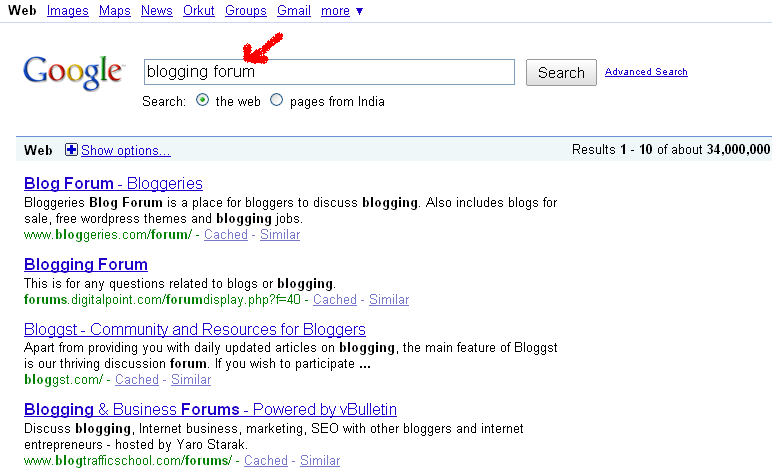
Task: Open Bloggst Community and Resources result
Action: point(195,329)
